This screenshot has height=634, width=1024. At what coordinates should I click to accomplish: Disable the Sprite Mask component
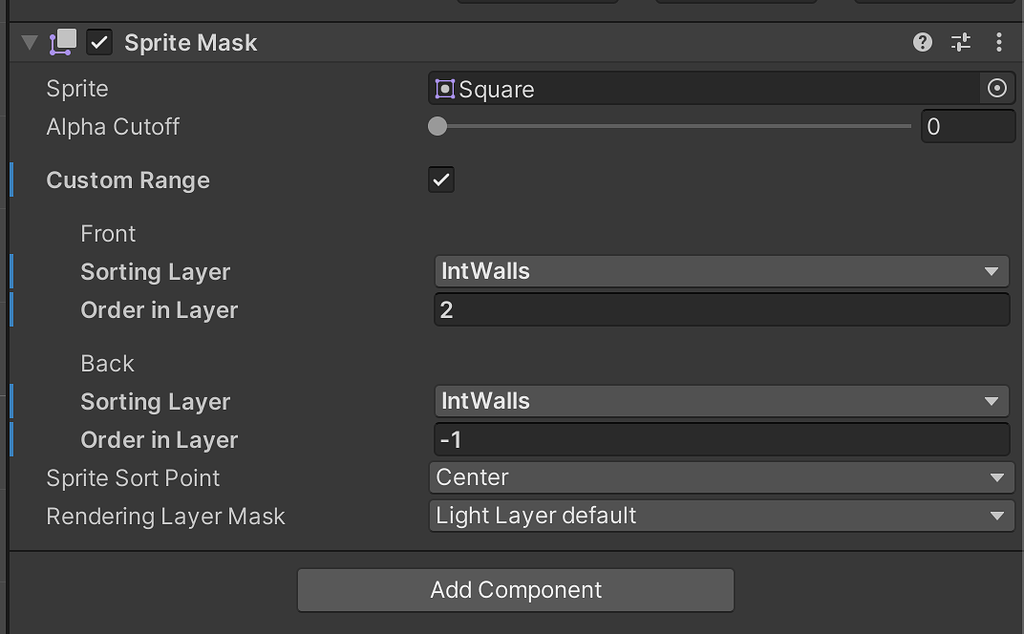tap(98, 42)
